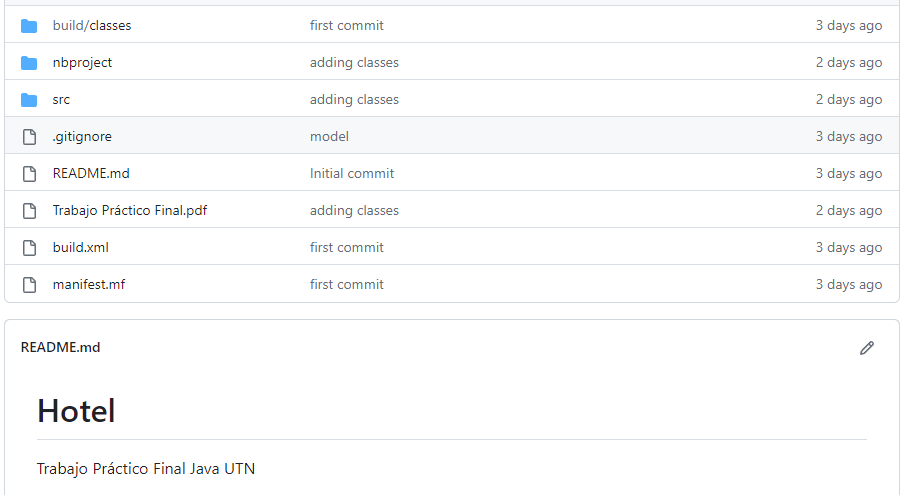Click the README.md panel header title

point(60,348)
